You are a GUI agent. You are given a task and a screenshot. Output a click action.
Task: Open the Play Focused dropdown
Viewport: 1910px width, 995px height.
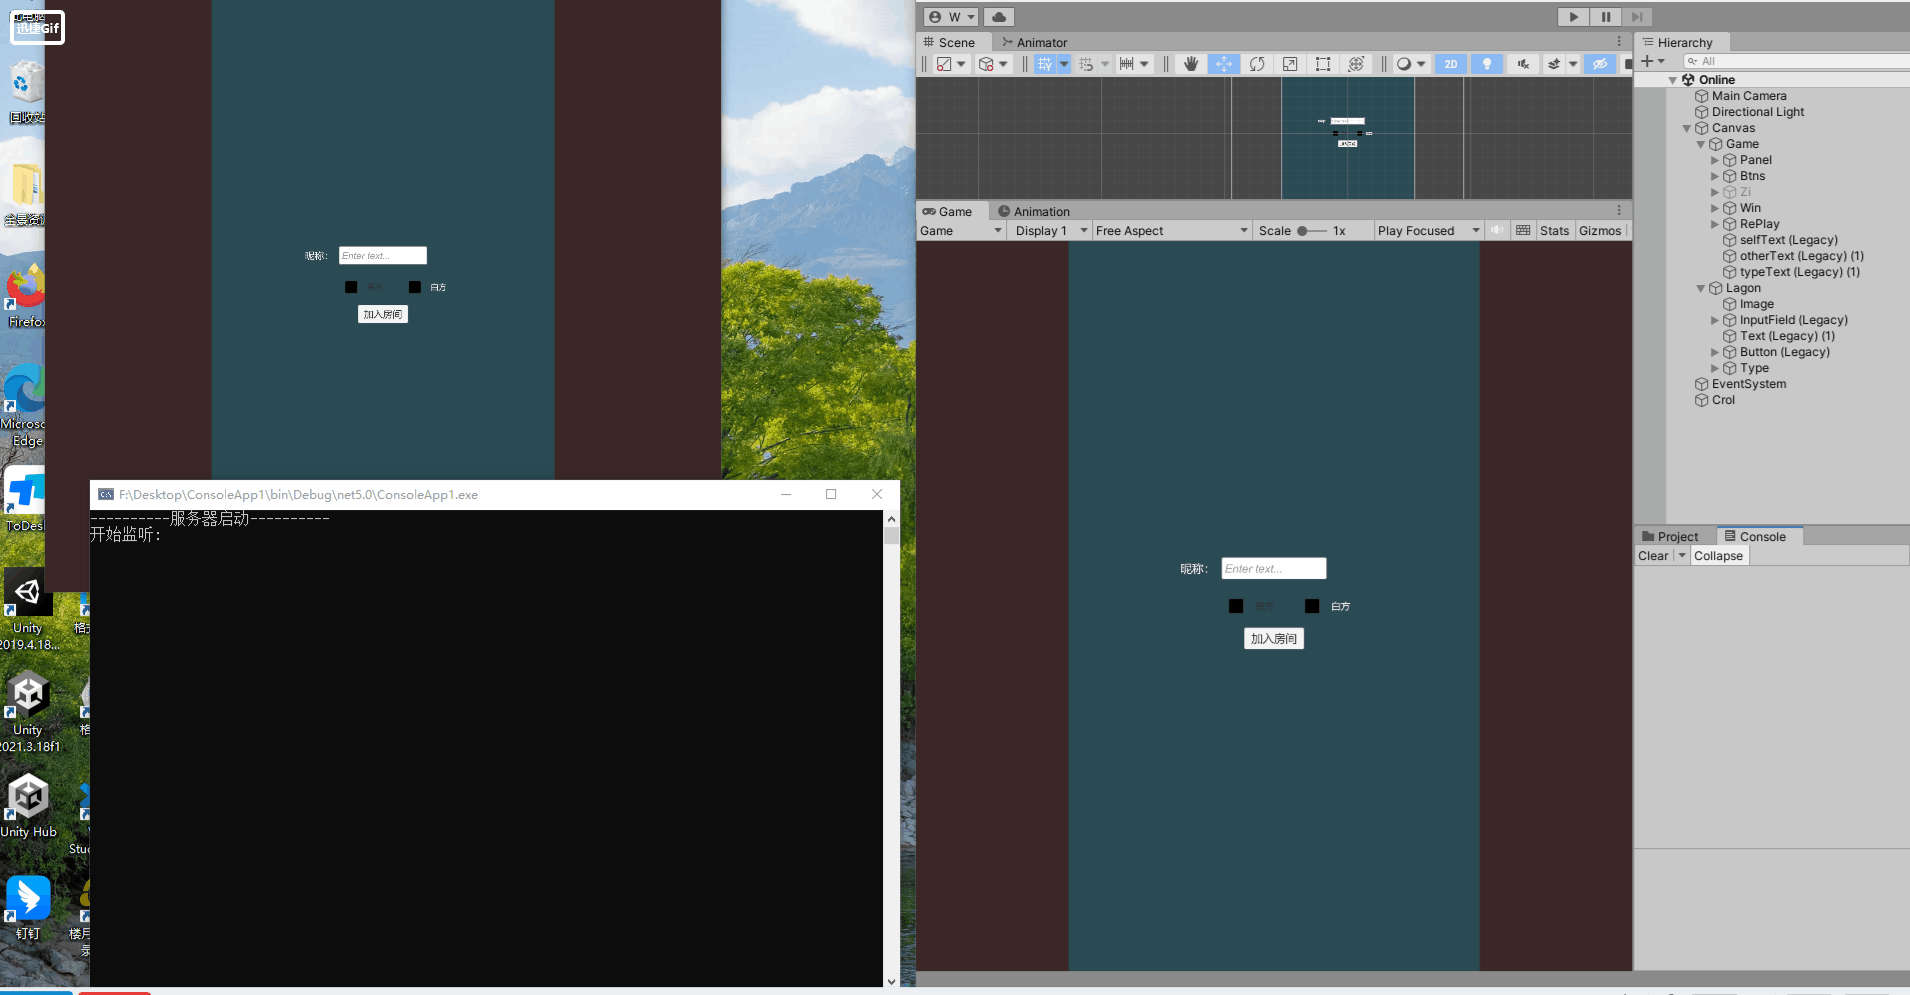tap(1428, 231)
